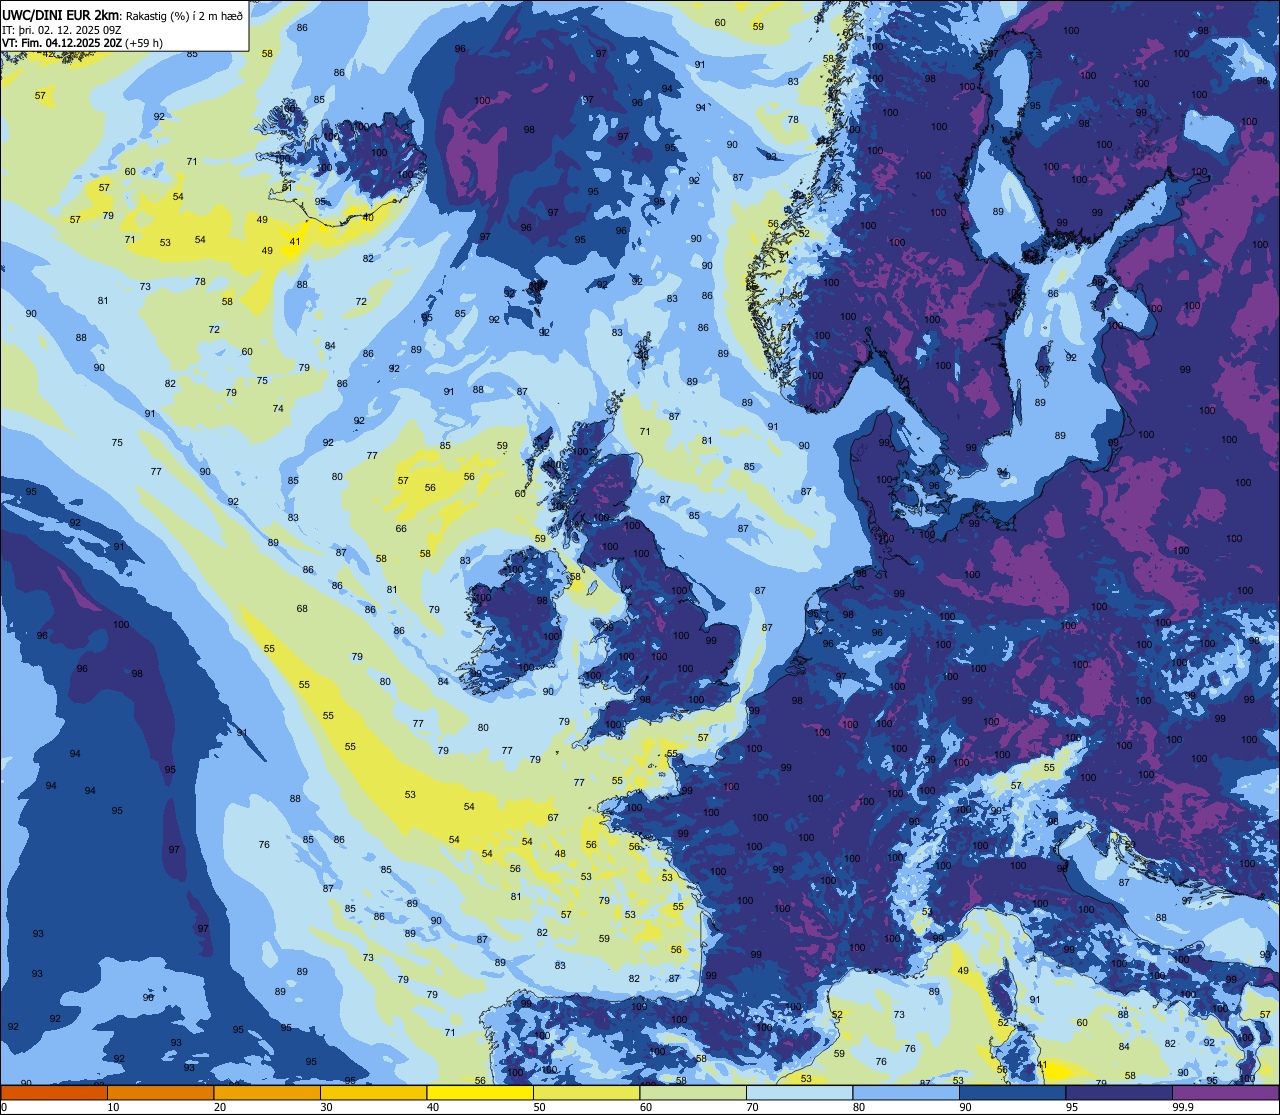This screenshot has height=1115, width=1280.
Task: Click the legend tick label "40"
Action: pyautogui.click(x=433, y=1107)
